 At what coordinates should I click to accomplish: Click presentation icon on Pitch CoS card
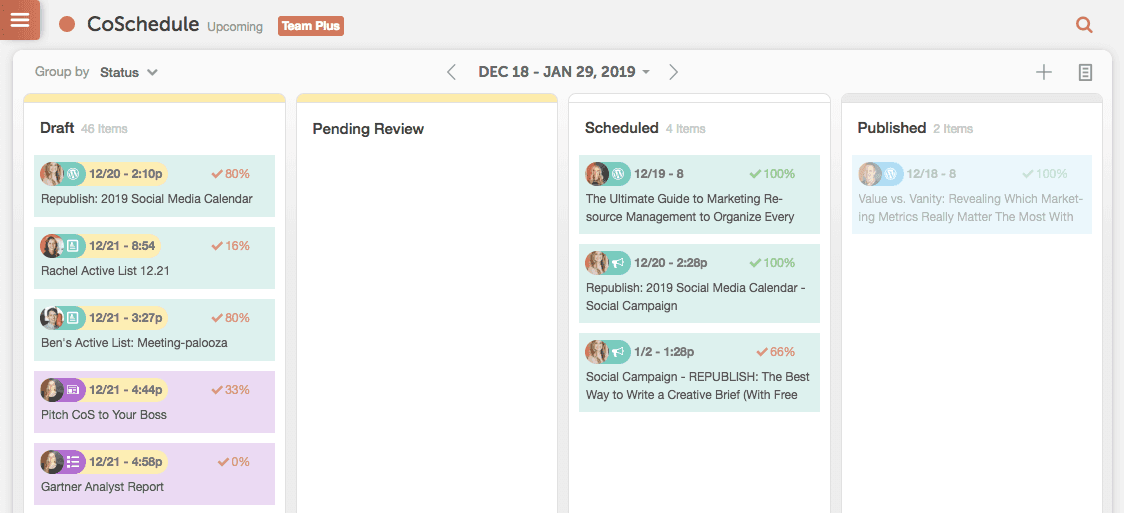73,390
